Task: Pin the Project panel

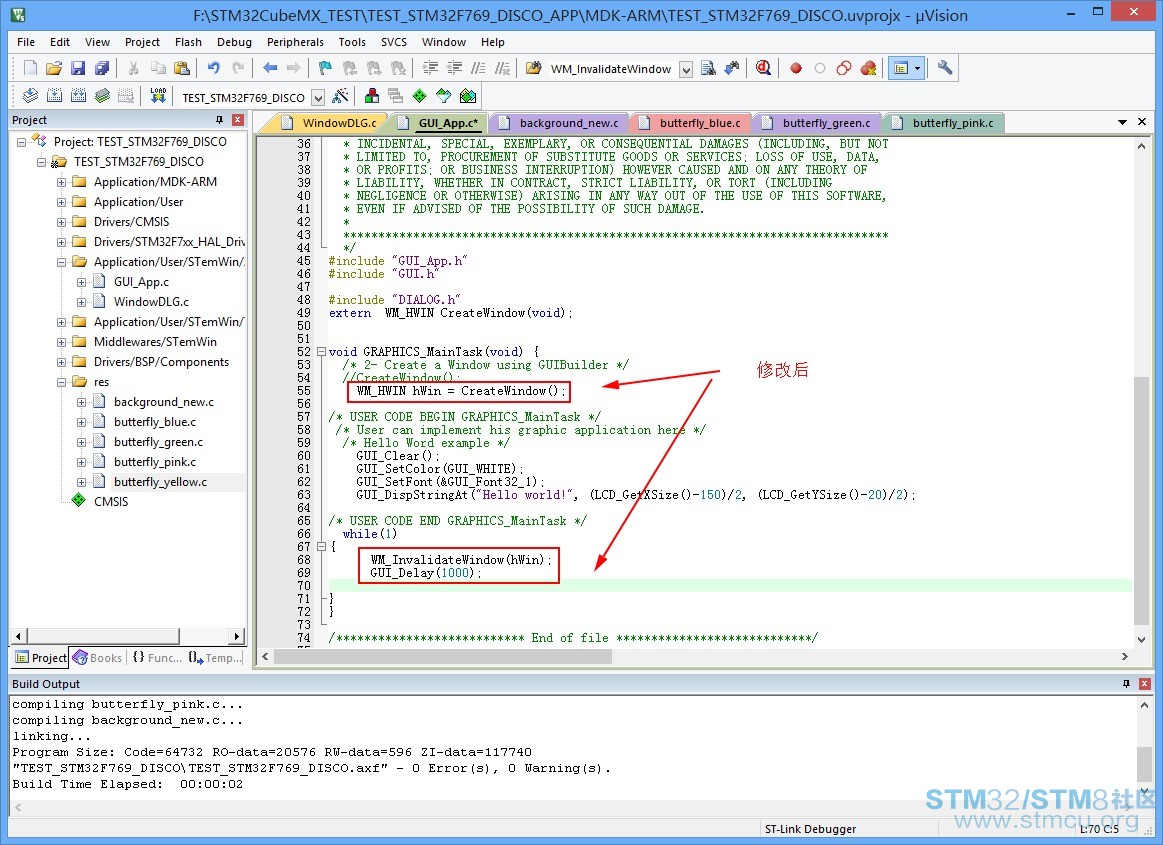Action: pos(220,119)
